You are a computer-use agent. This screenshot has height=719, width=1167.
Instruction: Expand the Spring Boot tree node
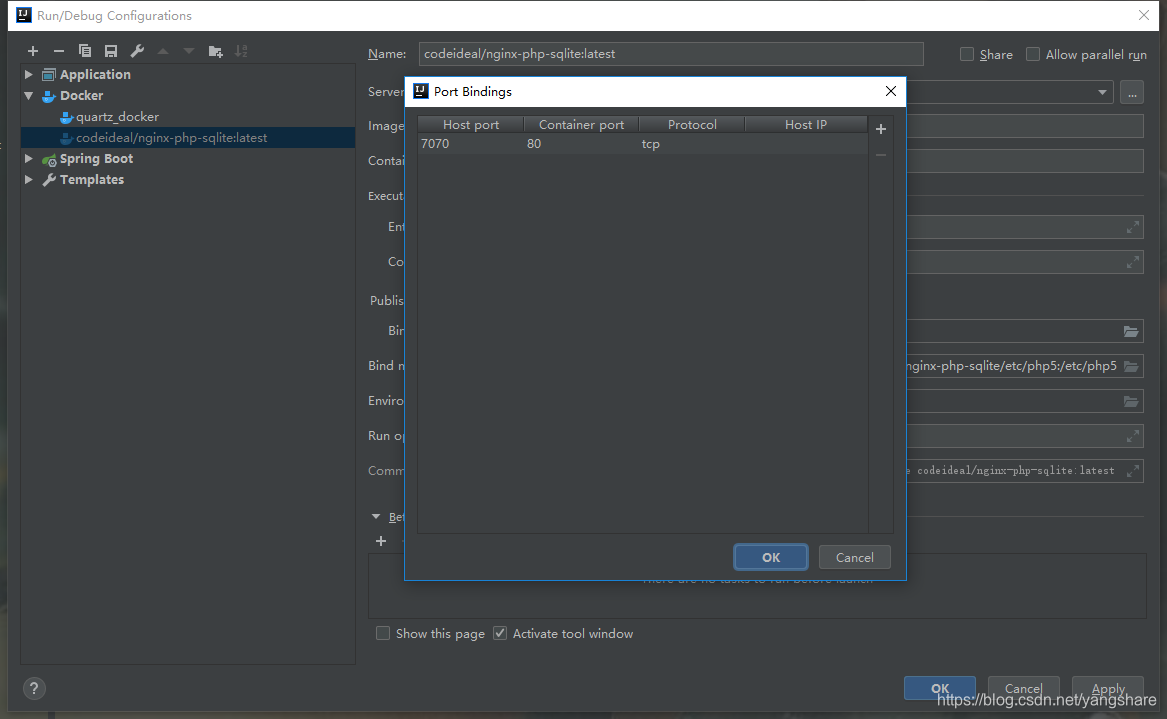coord(28,159)
